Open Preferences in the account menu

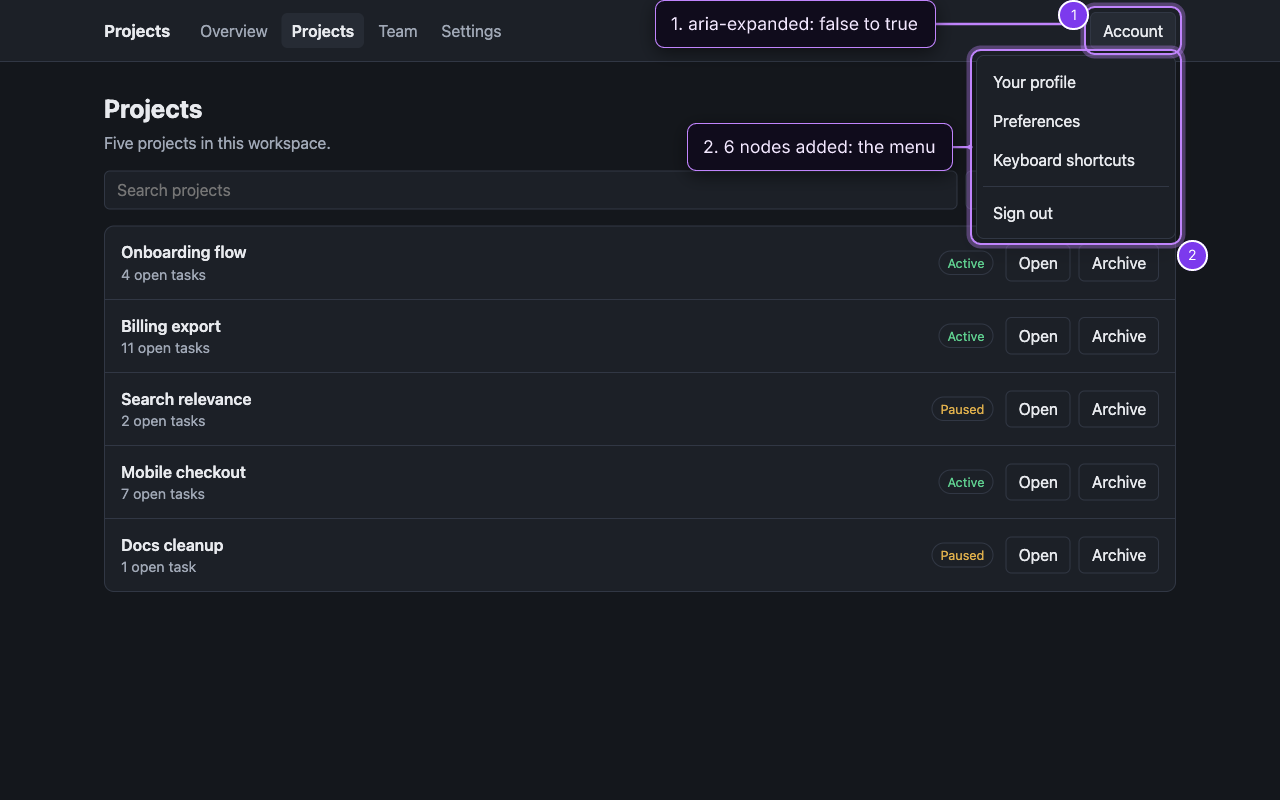[1076, 121]
